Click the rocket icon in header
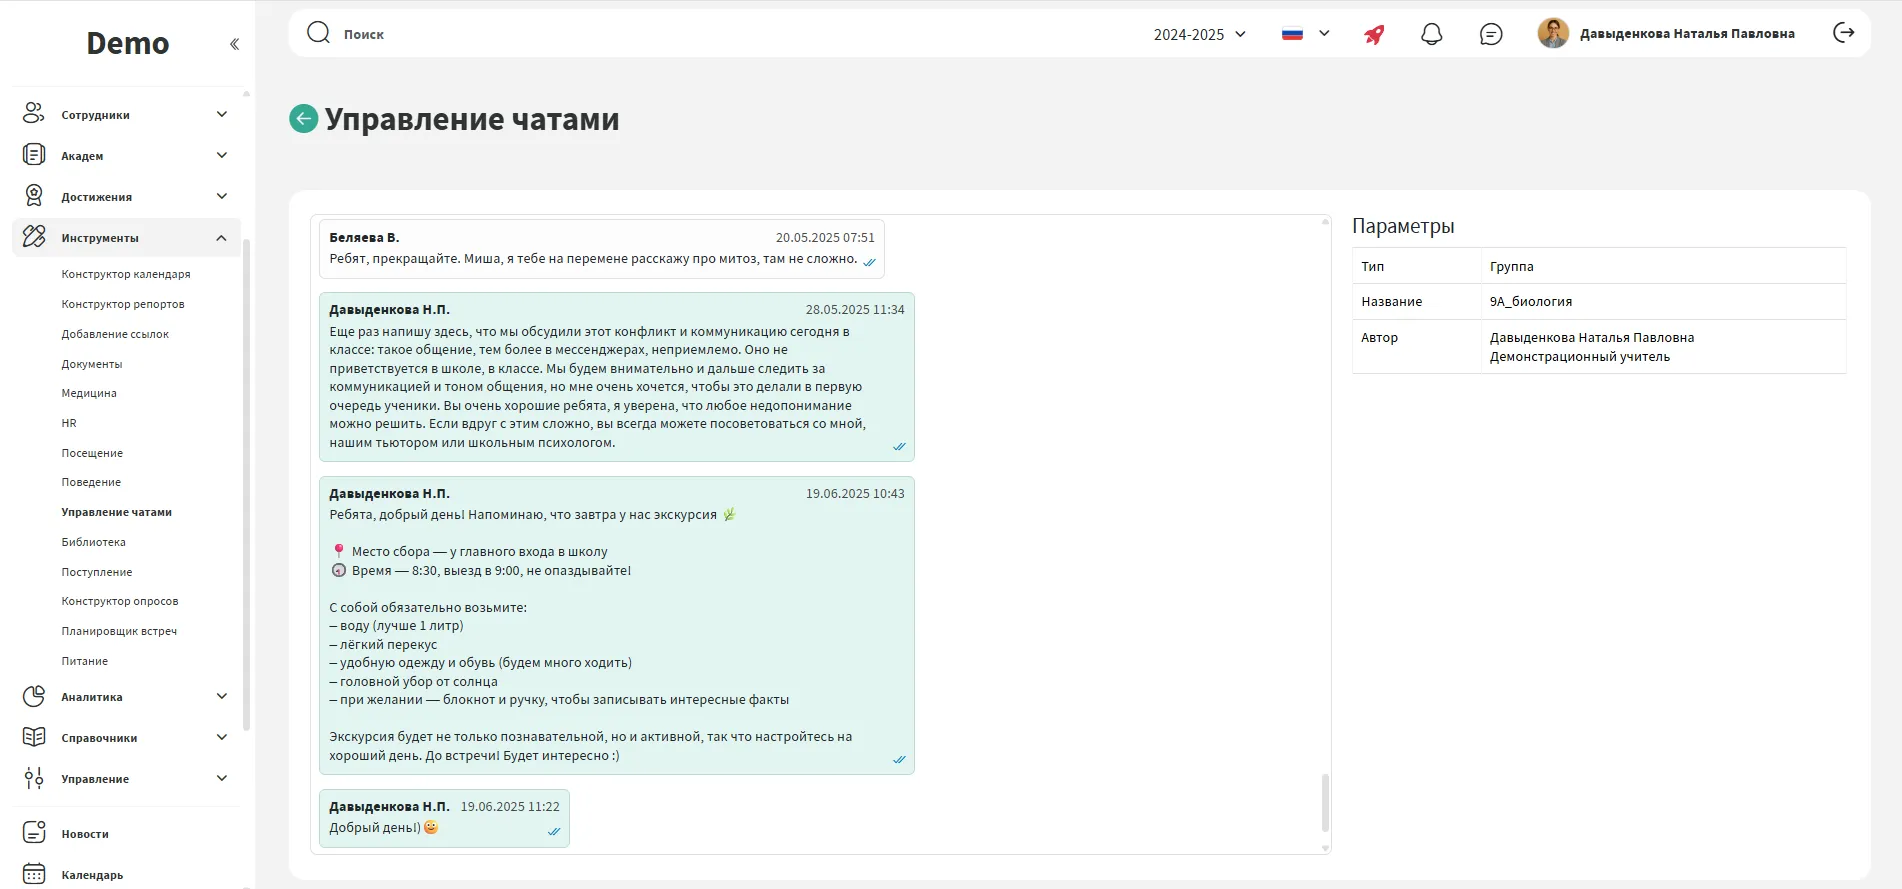Screen dimensions: 1902x889 (1374, 34)
